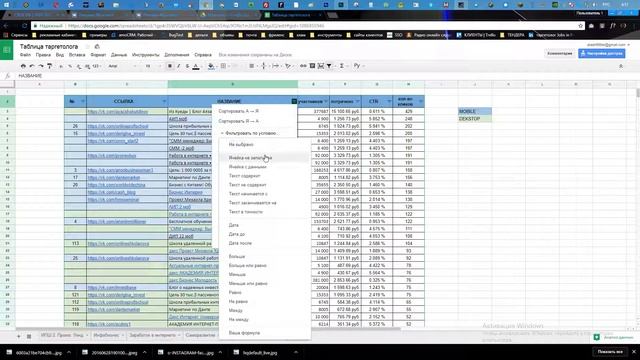Open the filter dropdown on НАЗВАНИЕ header

tap(294, 101)
